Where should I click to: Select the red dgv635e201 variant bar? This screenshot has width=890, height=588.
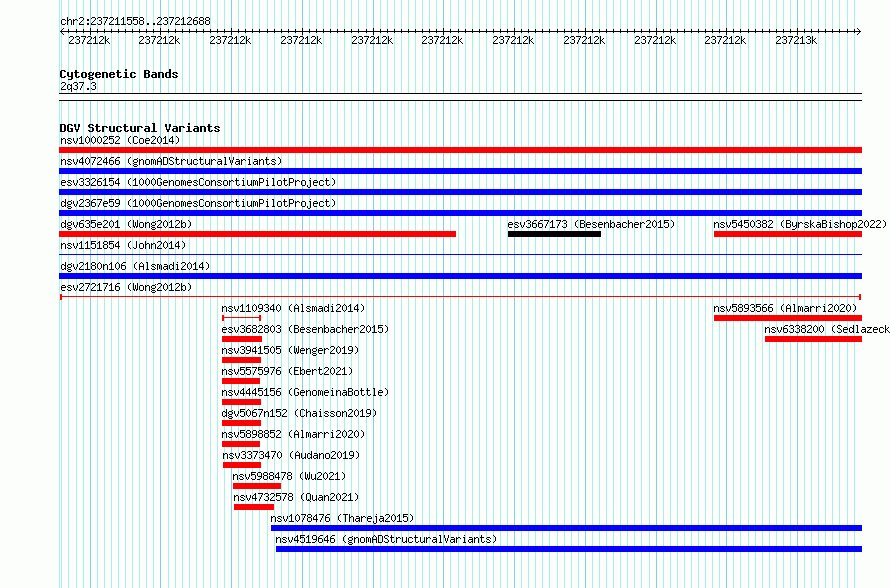[x=258, y=234]
